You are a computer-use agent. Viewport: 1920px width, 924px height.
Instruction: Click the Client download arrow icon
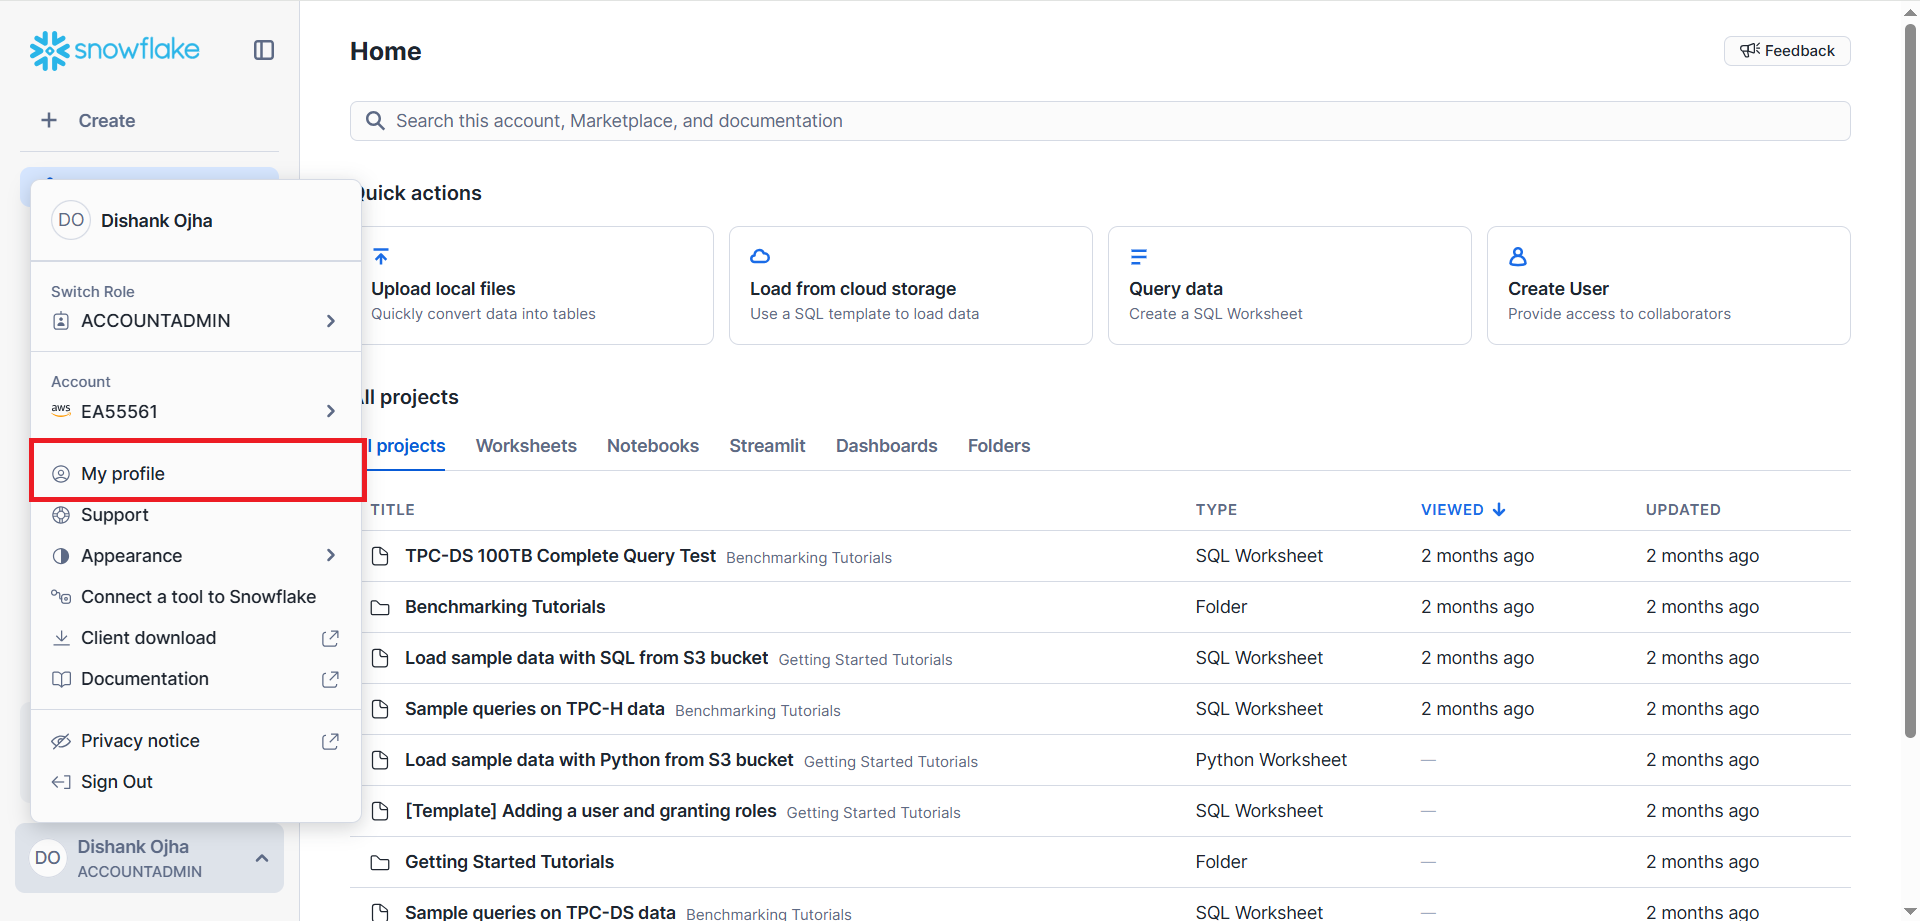click(x=61, y=638)
